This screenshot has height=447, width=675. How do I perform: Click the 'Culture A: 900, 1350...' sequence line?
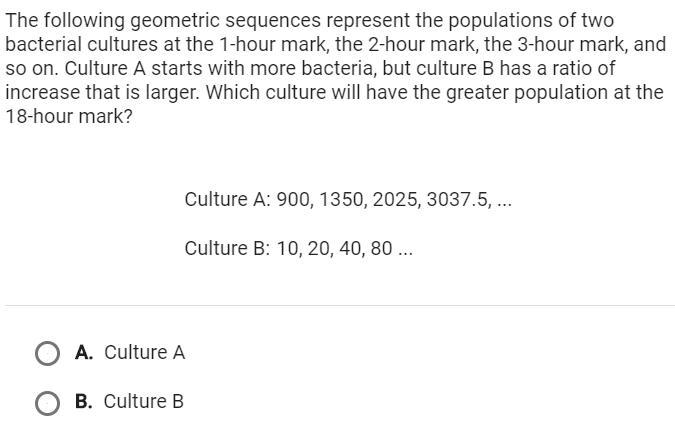coord(347,200)
